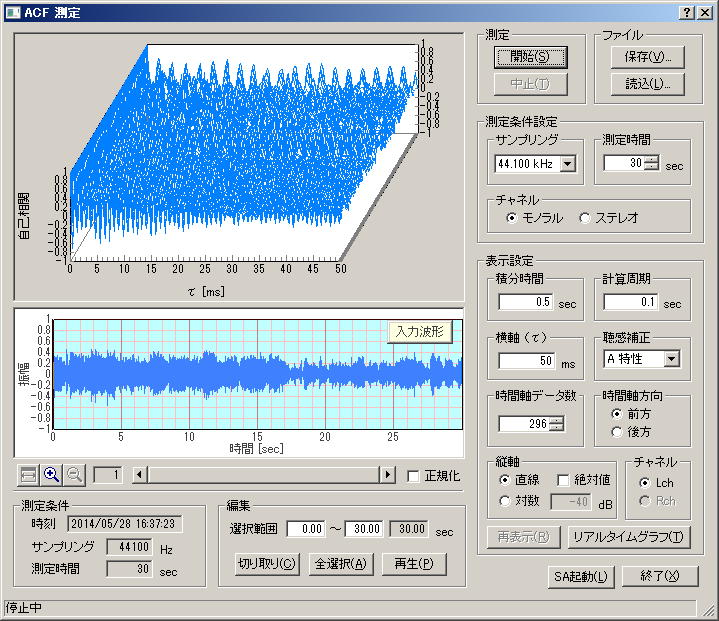
Task: Toggle the 絶対値 checkbox
Action: [x=563, y=480]
